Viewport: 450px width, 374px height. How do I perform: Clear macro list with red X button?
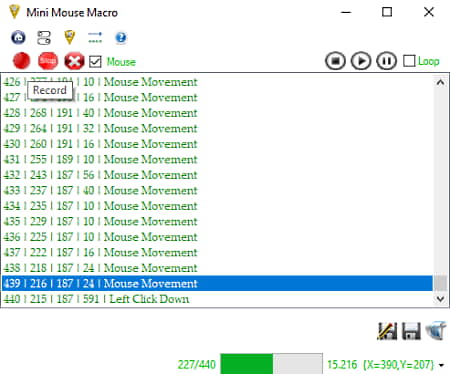coord(74,61)
